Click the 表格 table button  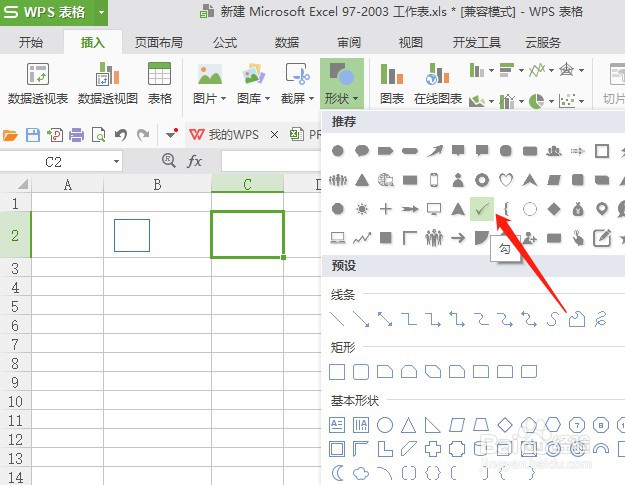[x=159, y=84]
